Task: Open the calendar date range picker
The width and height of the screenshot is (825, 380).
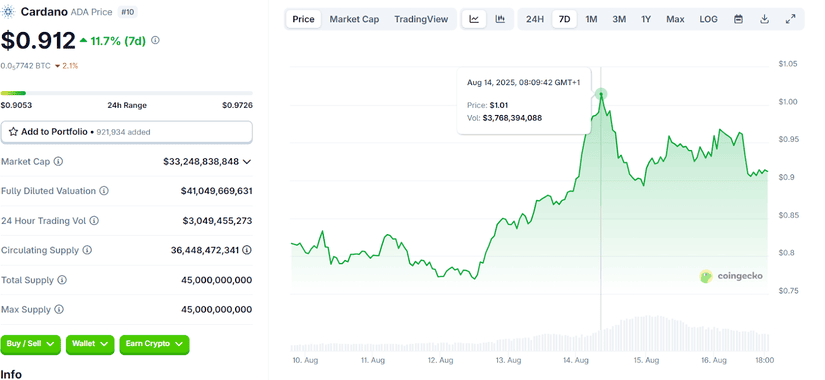Action: click(x=738, y=19)
